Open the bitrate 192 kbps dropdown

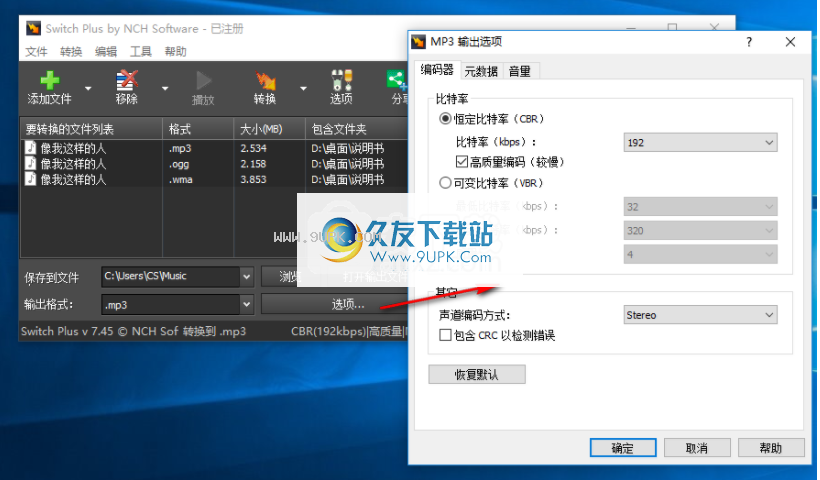(700, 143)
